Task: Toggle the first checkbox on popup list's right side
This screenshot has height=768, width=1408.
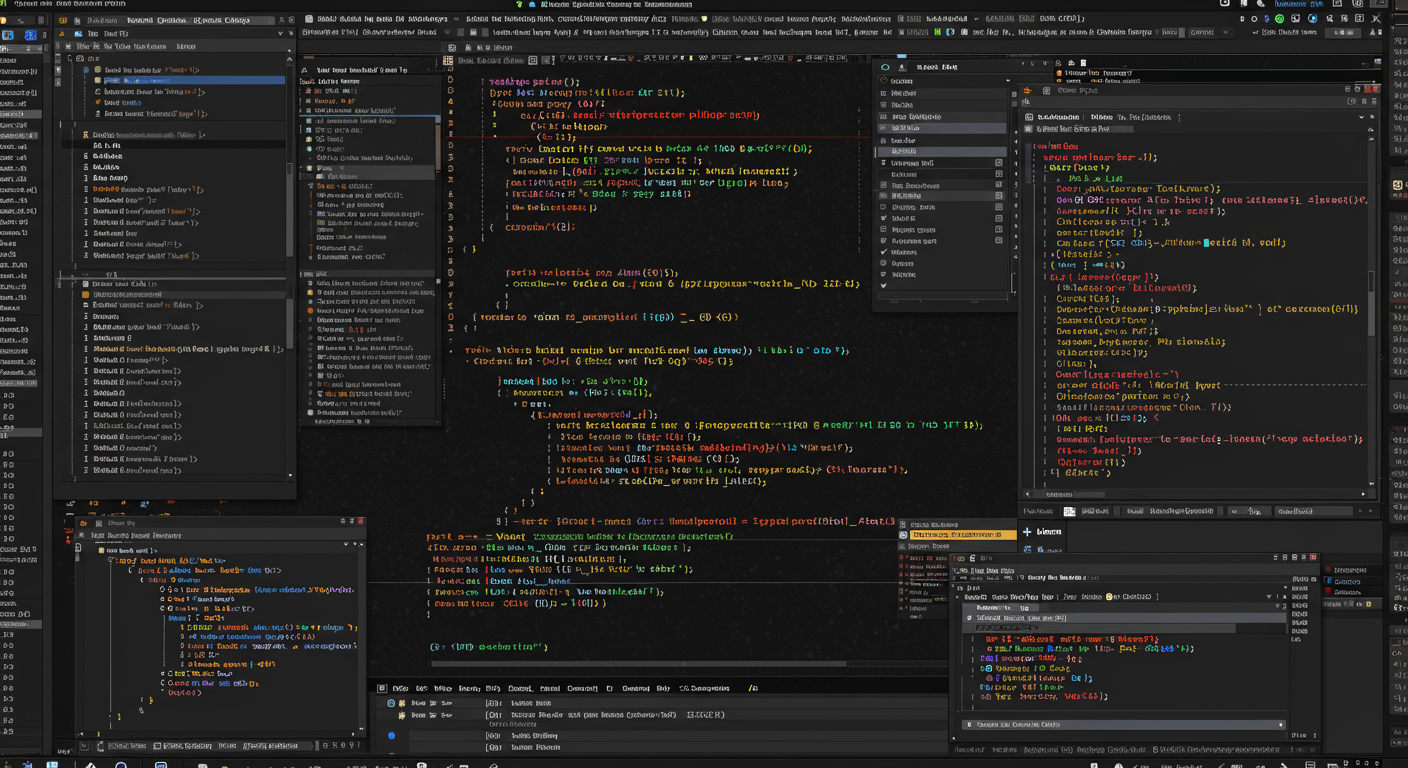Action: pyautogui.click(x=998, y=163)
